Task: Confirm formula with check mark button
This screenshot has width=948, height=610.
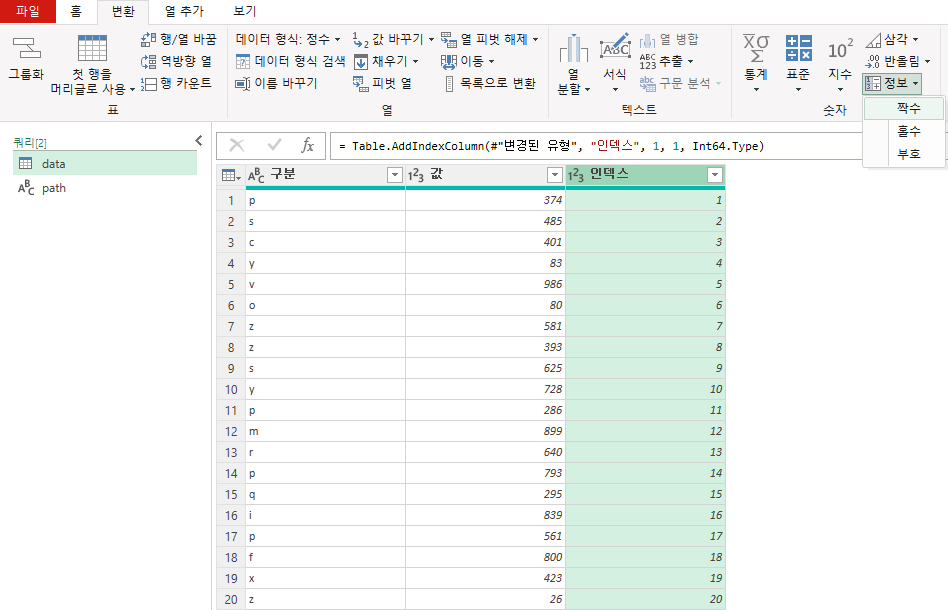Action: [x=274, y=145]
